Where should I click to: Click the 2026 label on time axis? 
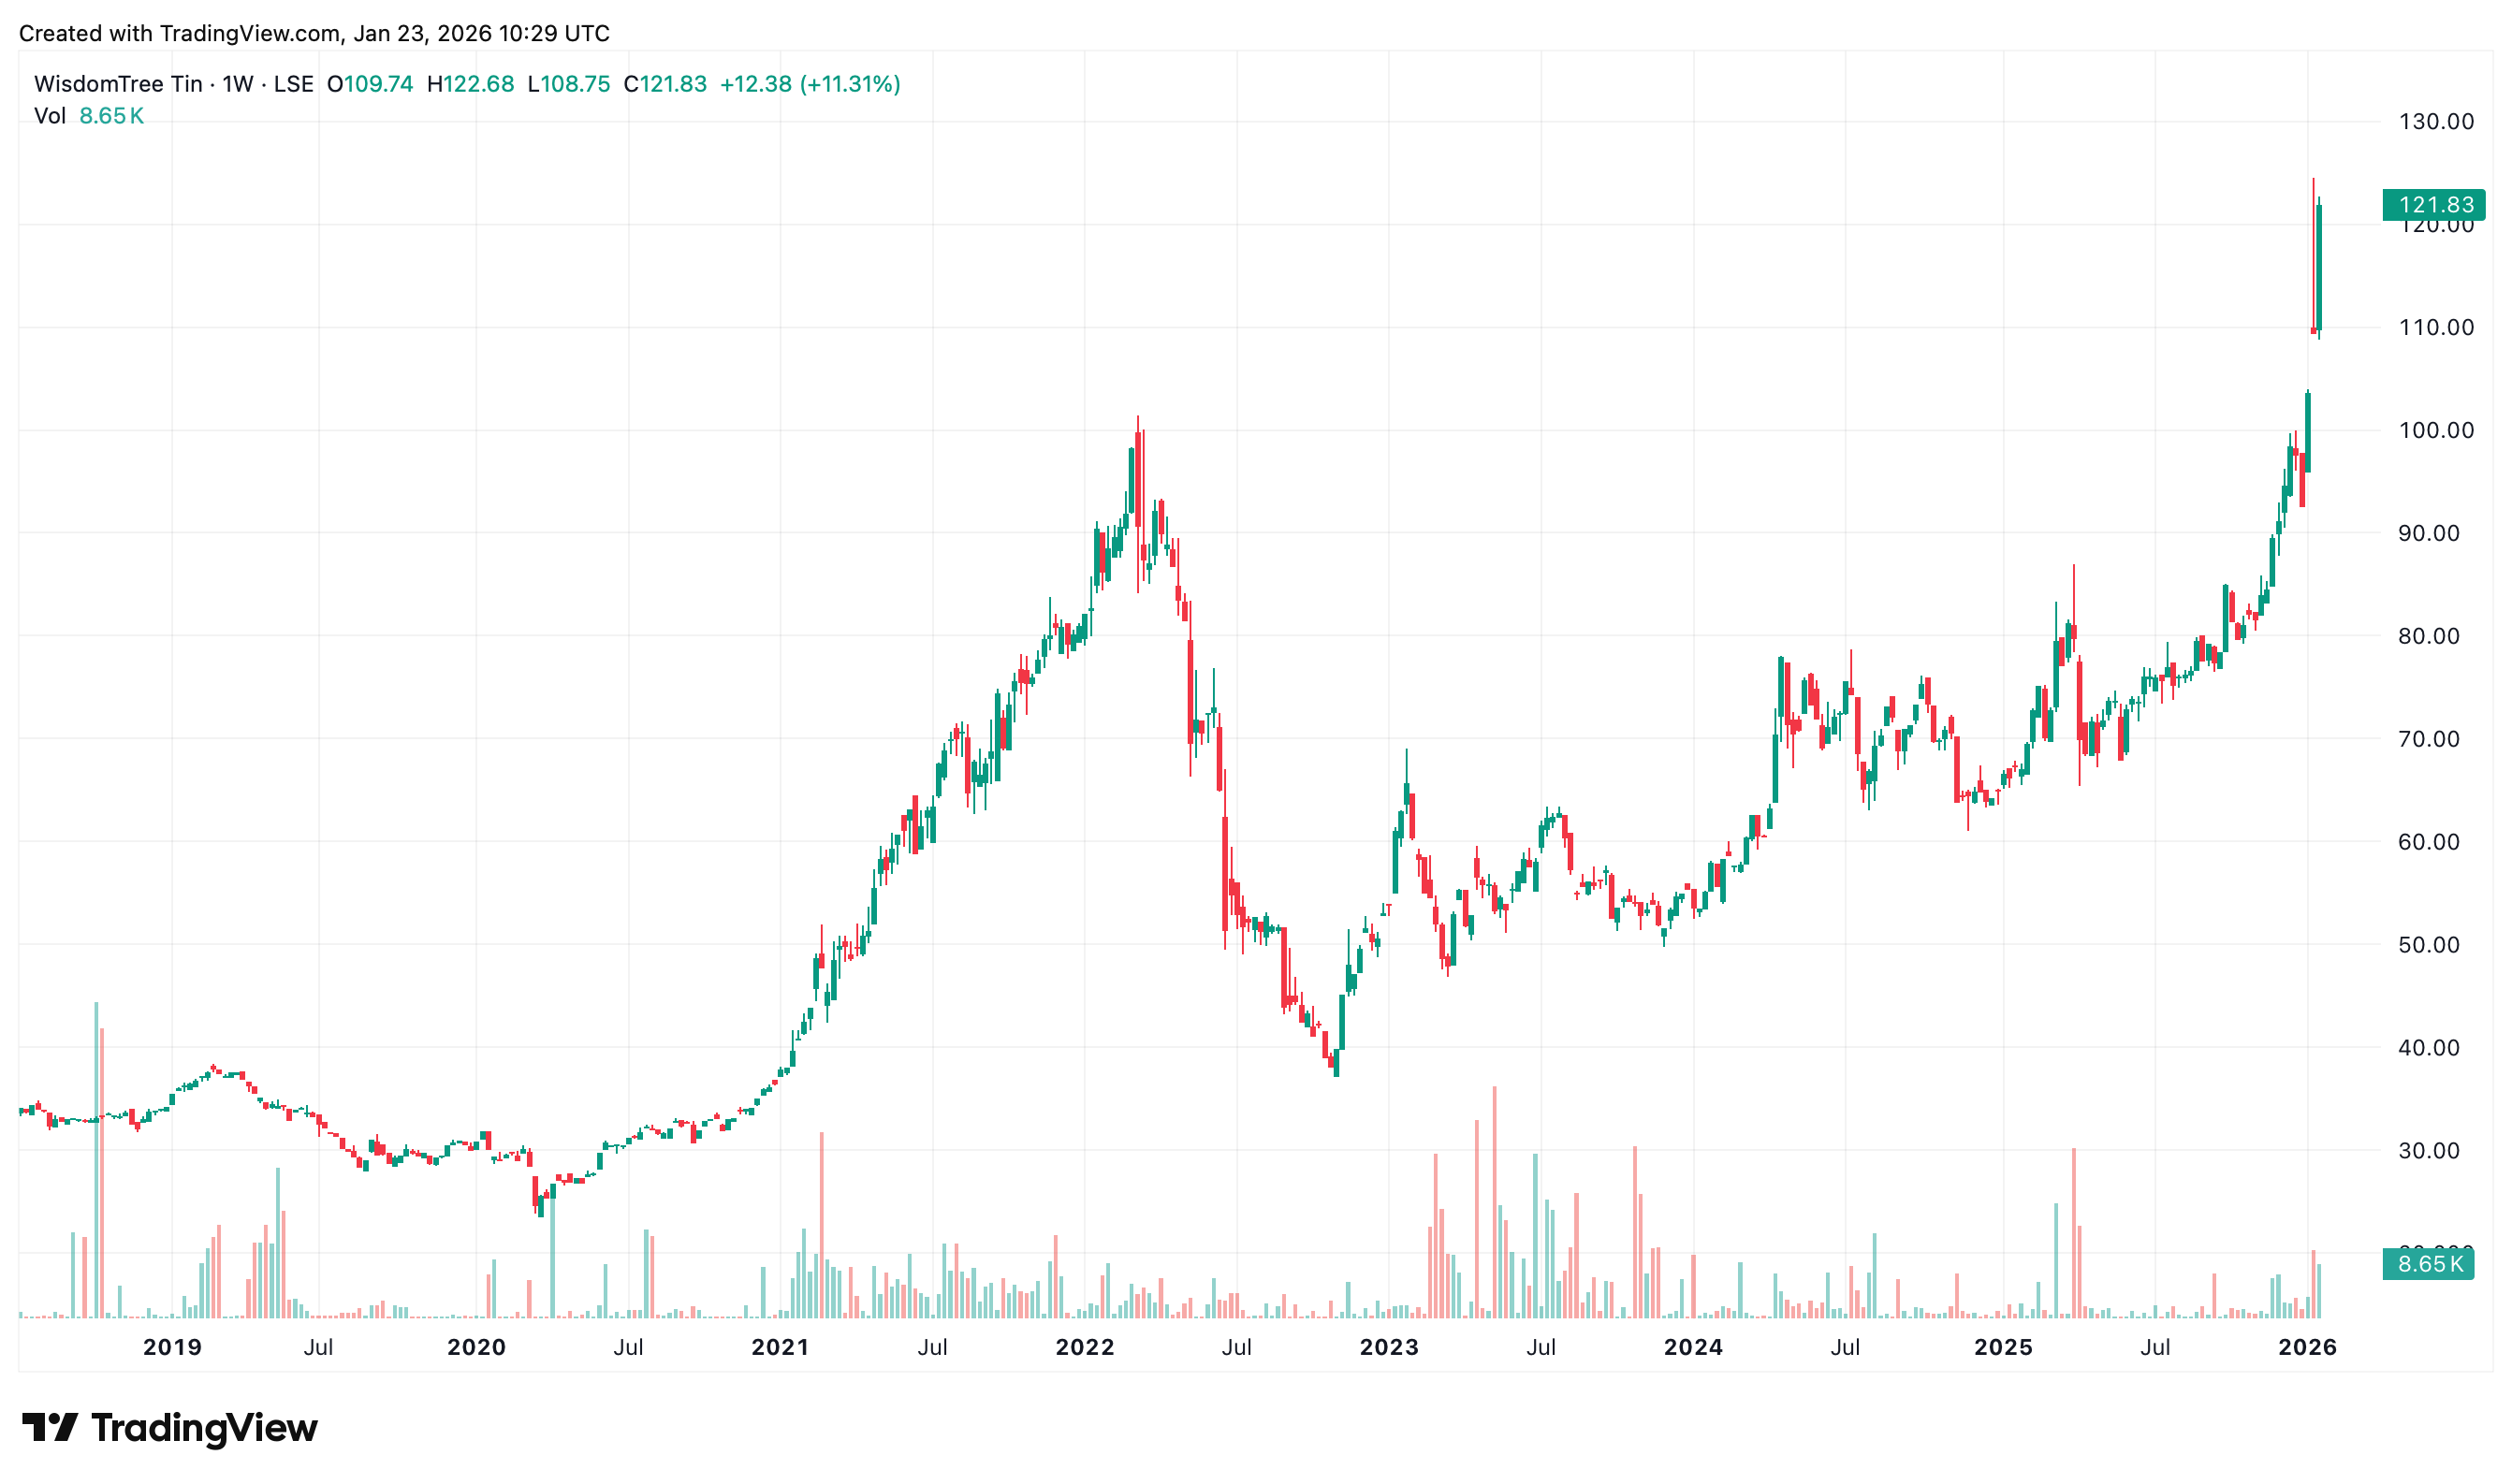point(2307,1347)
